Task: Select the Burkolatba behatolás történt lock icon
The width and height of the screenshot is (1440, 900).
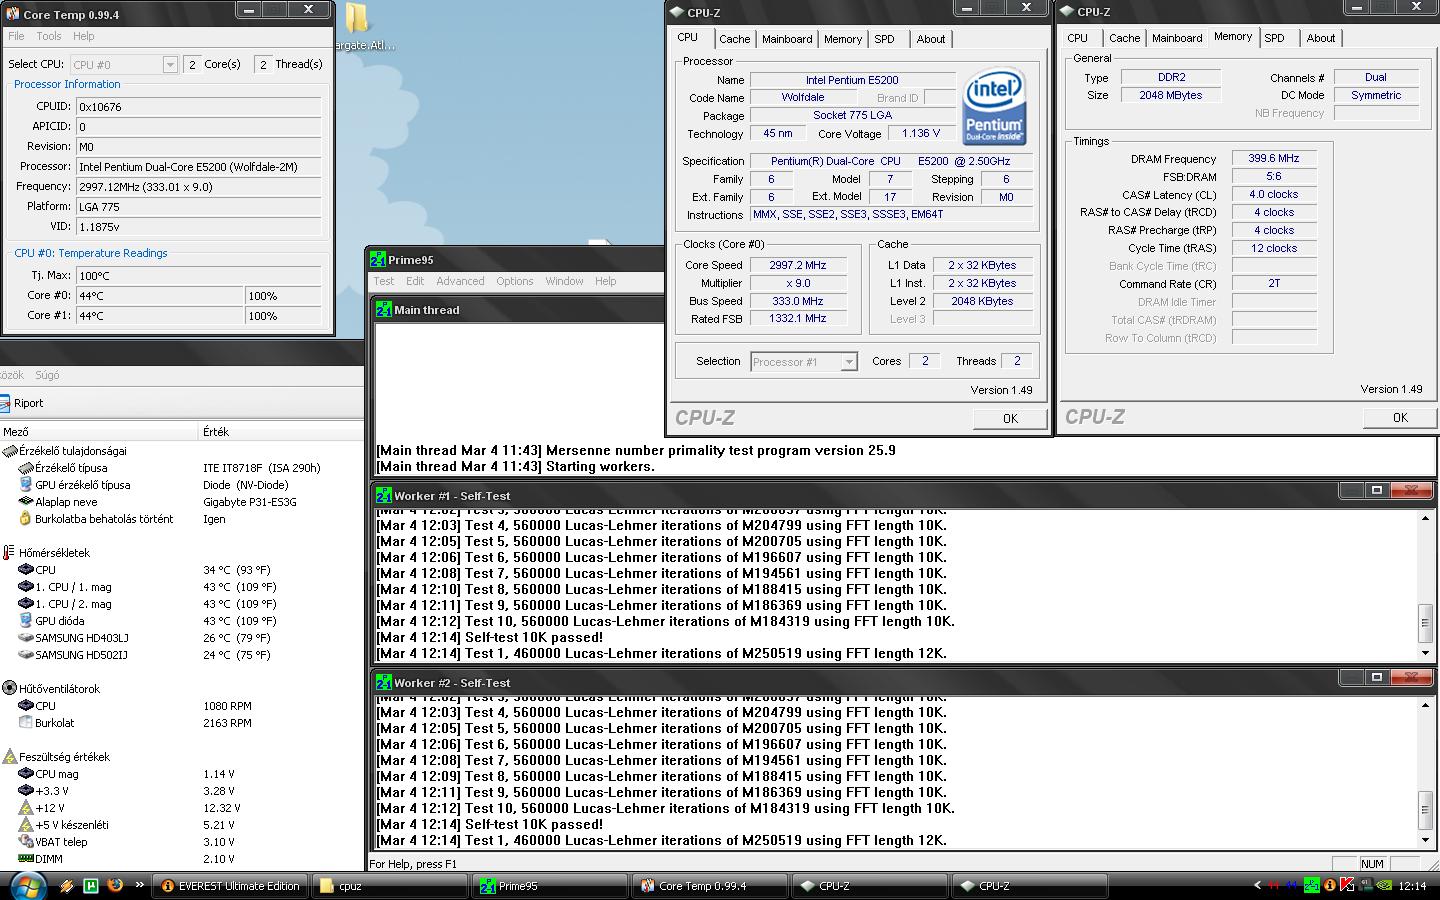Action: (x=26, y=519)
